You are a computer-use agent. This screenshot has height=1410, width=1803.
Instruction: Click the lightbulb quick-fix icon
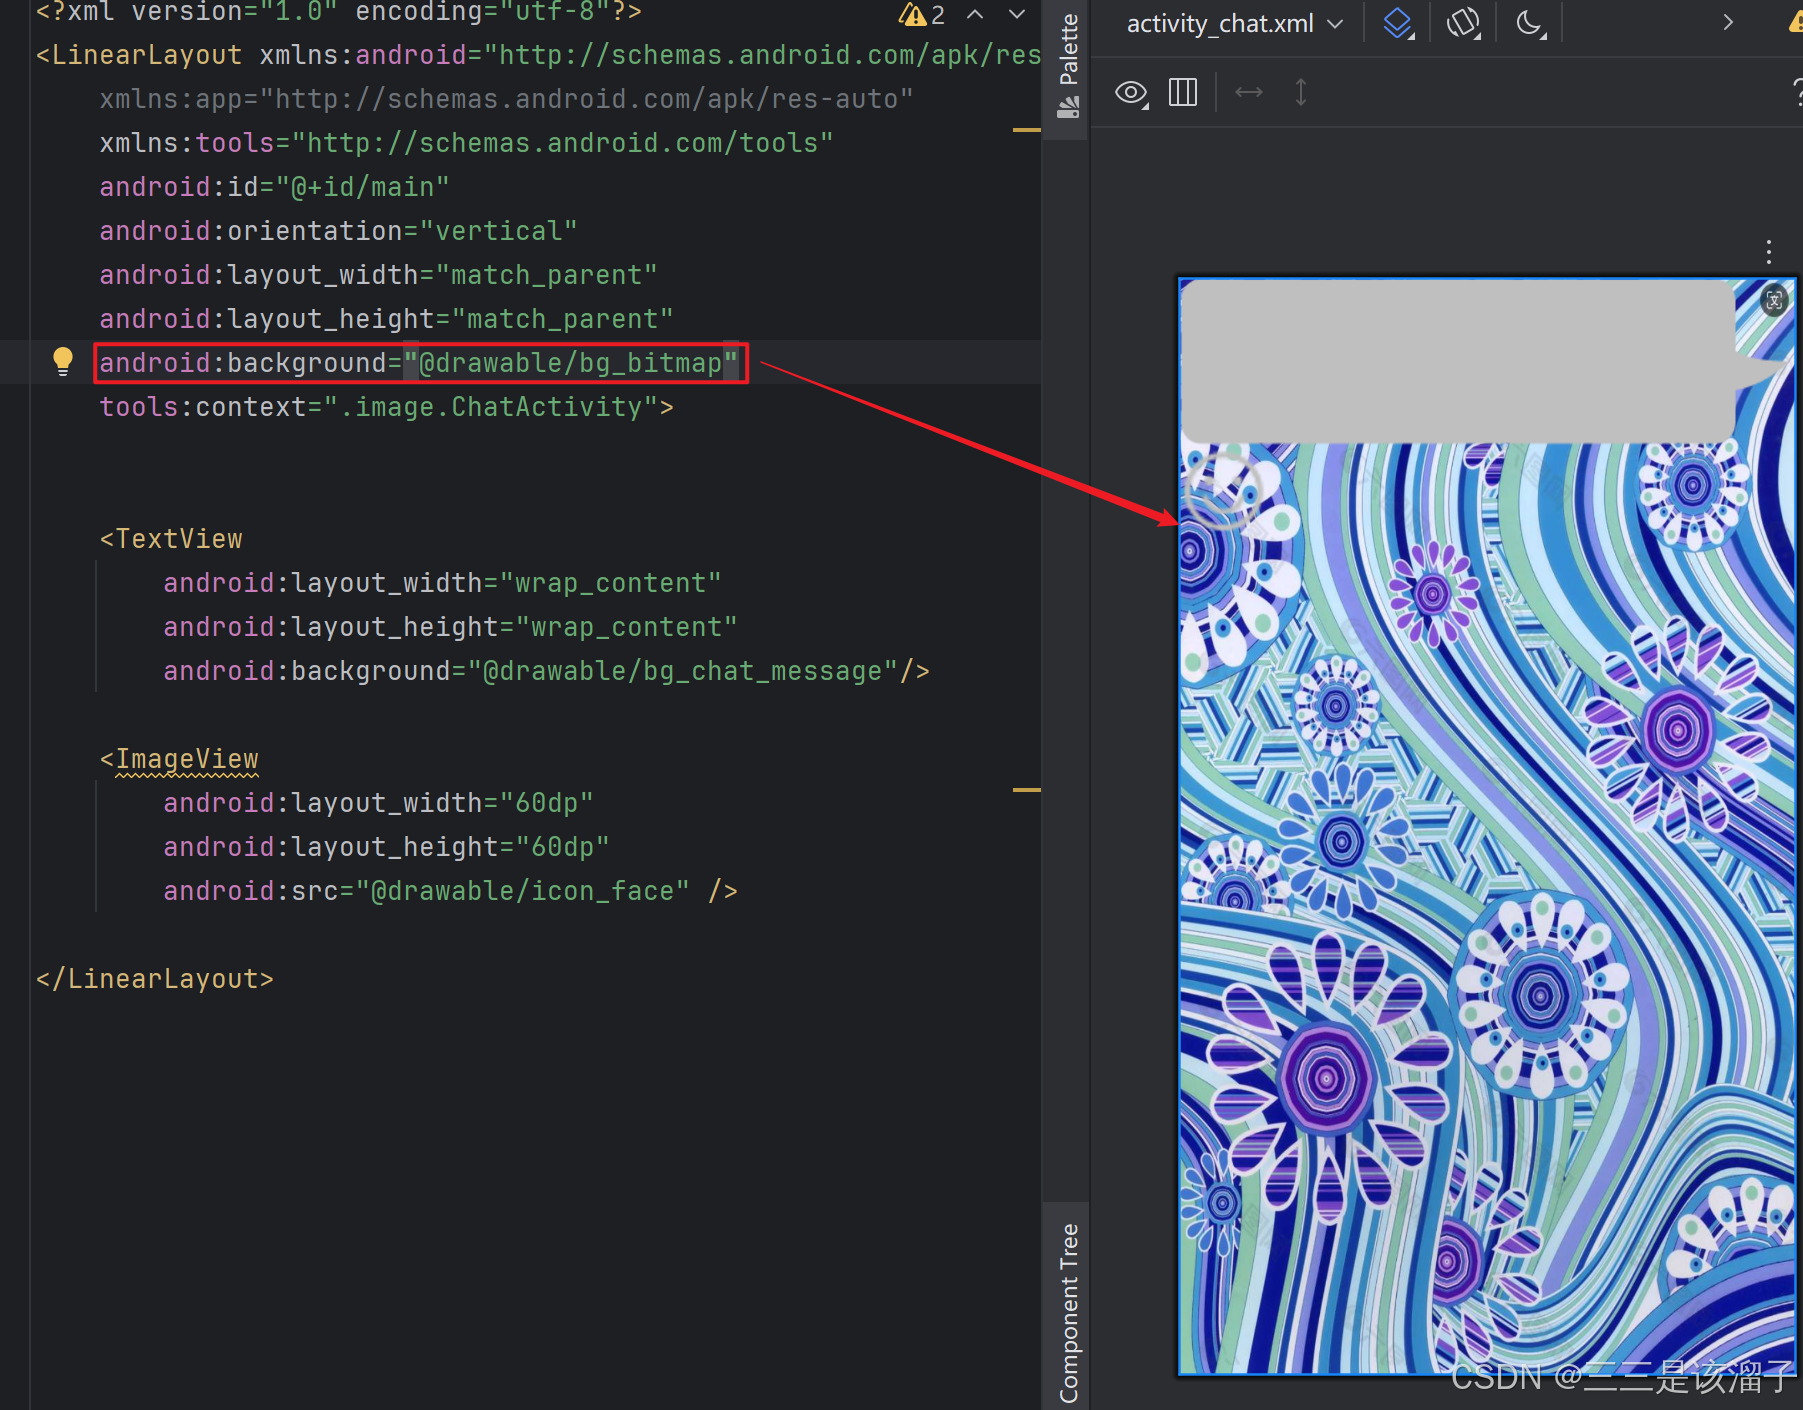click(63, 361)
